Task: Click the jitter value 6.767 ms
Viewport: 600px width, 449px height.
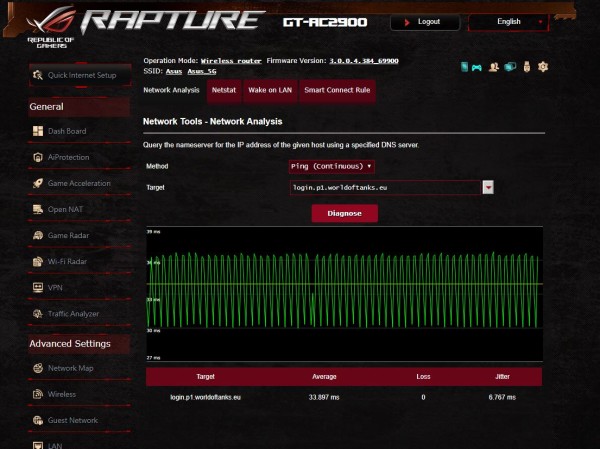Action: point(502,397)
